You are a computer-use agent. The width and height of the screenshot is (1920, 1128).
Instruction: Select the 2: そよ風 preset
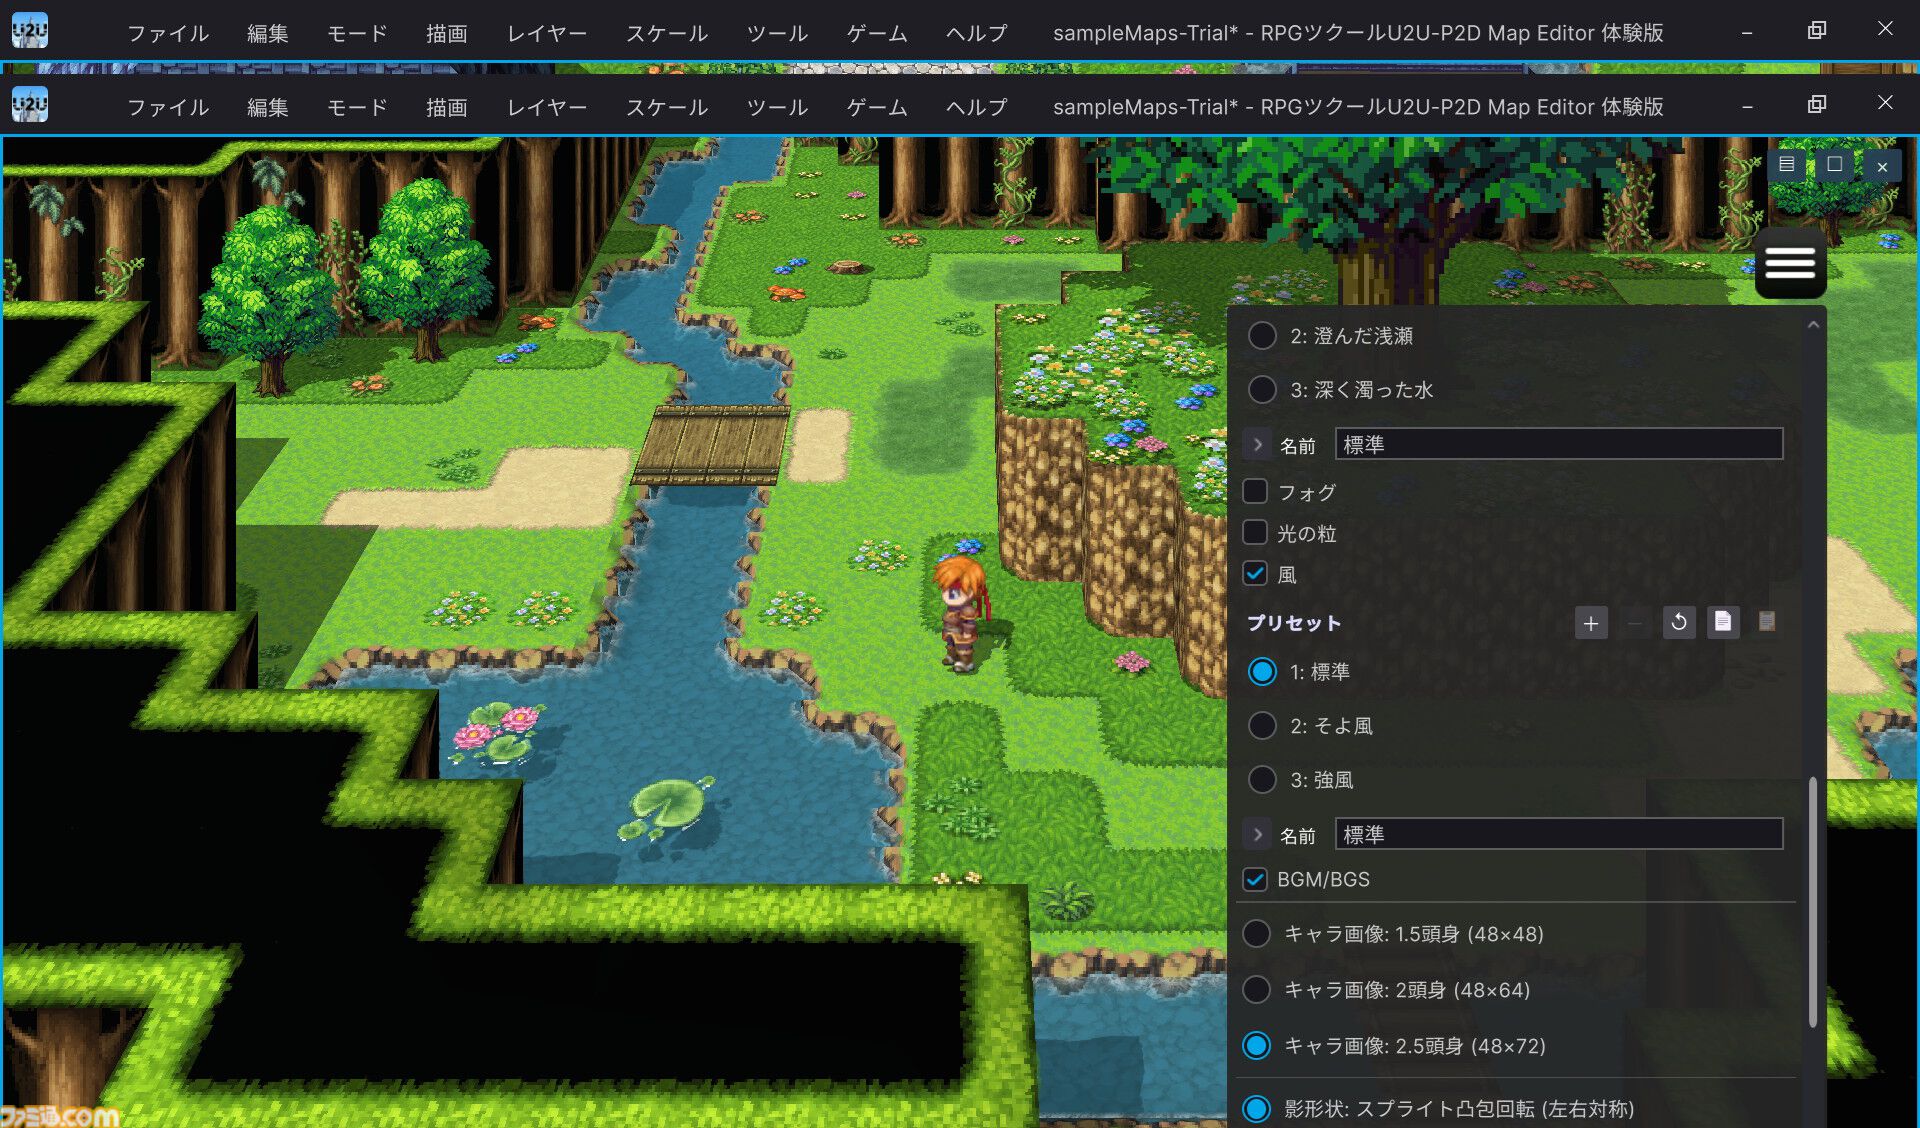(1262, 725)
